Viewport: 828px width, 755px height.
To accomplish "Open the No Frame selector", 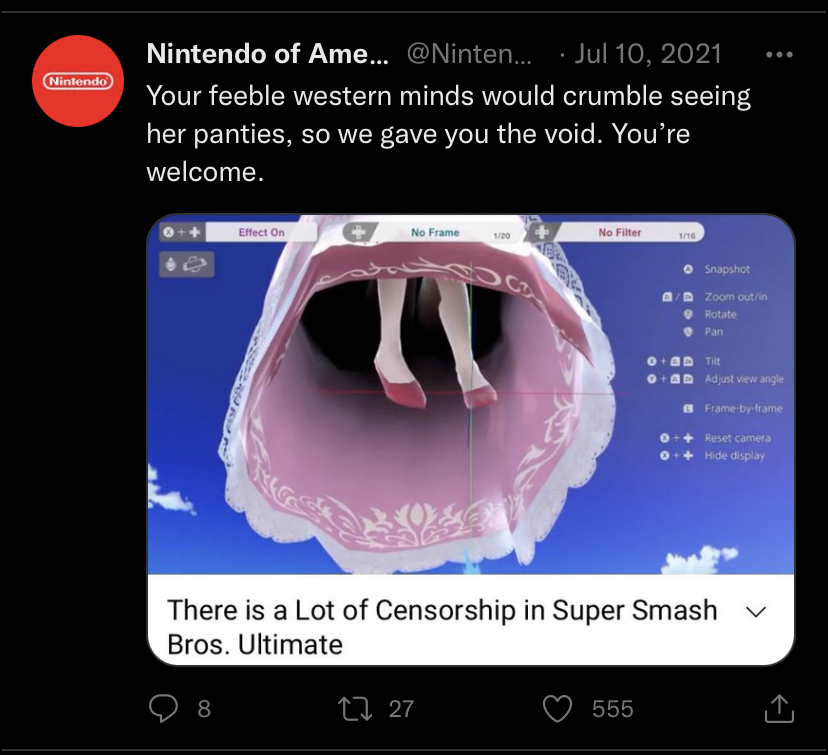I will coord(436,233).
